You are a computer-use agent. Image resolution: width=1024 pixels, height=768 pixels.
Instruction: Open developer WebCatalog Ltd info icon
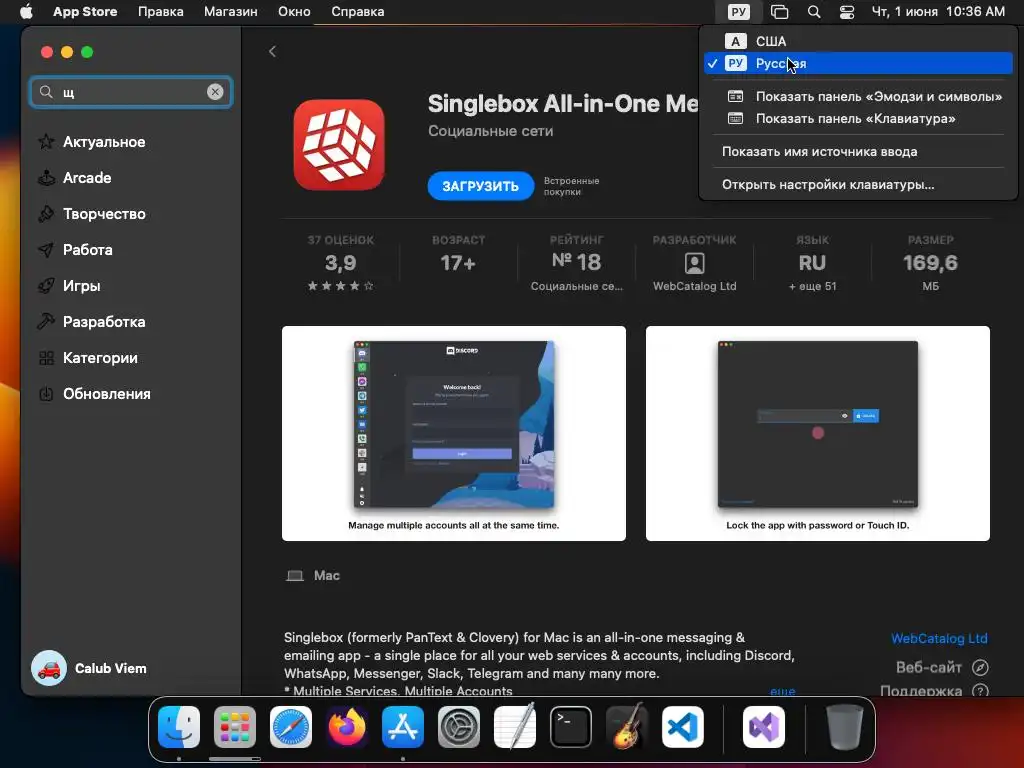click(694, 263)
